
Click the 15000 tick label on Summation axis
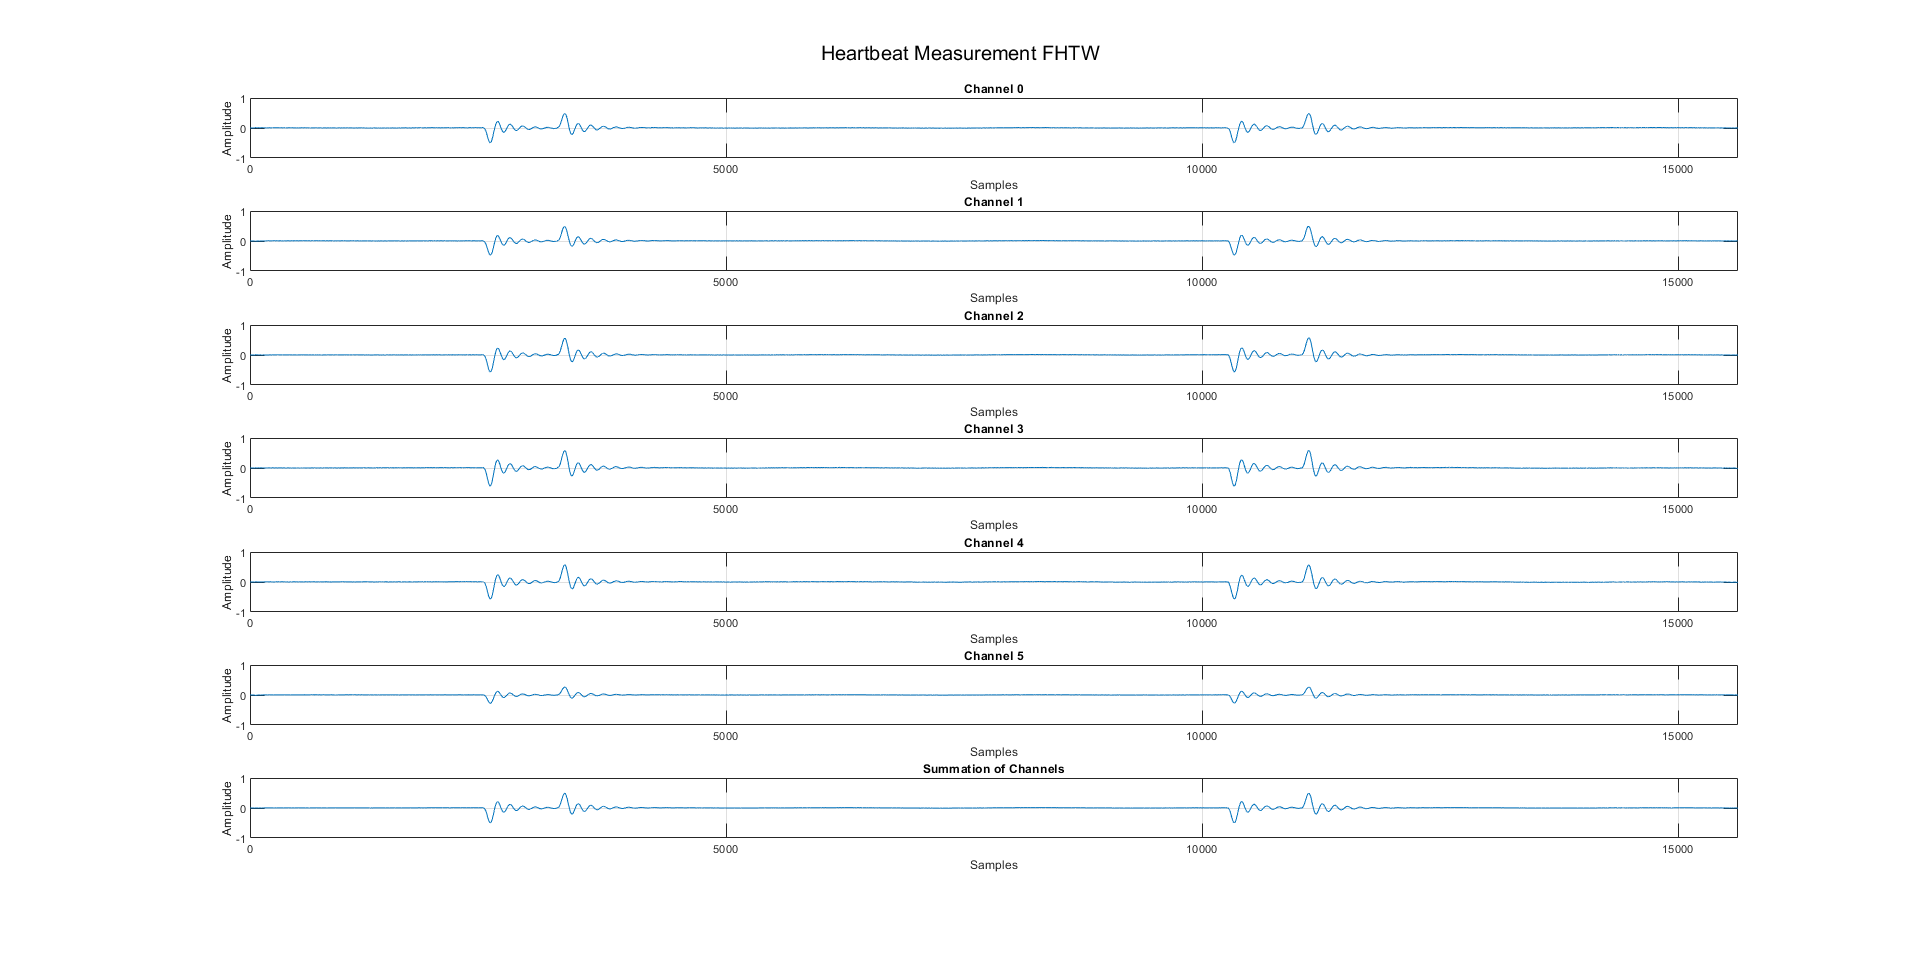pos(1677,849)
